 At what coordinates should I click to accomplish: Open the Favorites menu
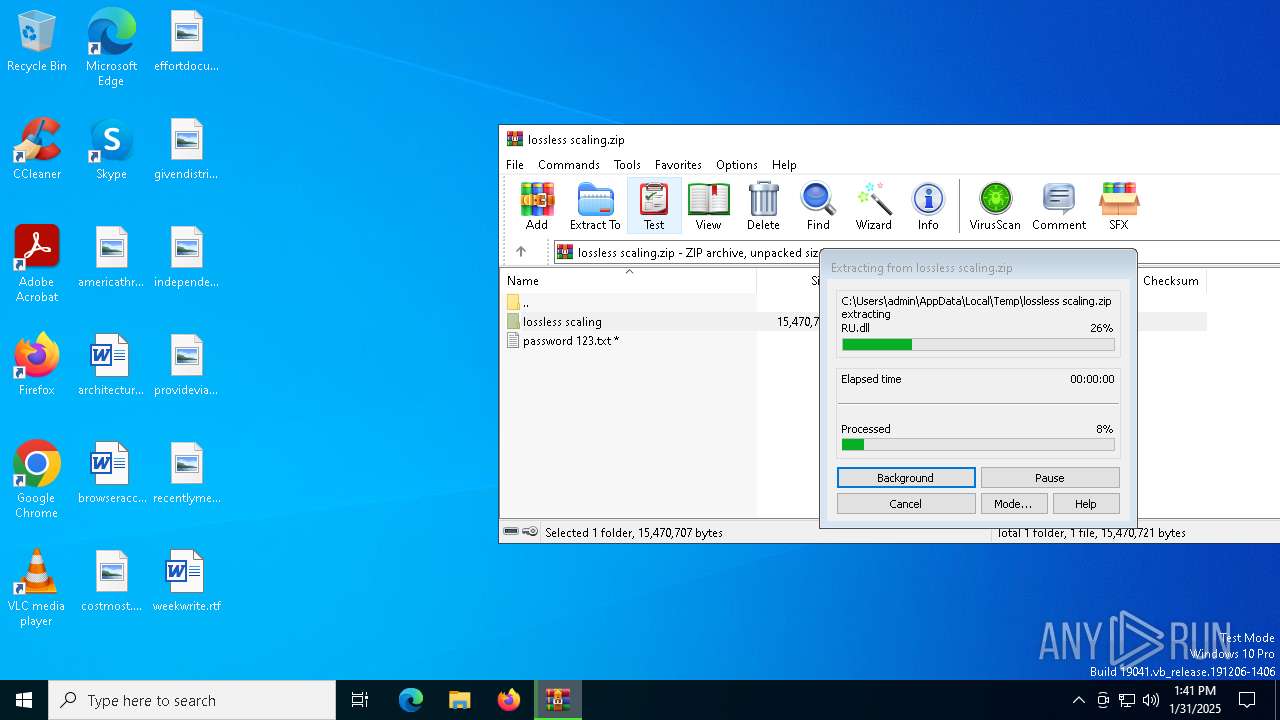tap(678, 165)
